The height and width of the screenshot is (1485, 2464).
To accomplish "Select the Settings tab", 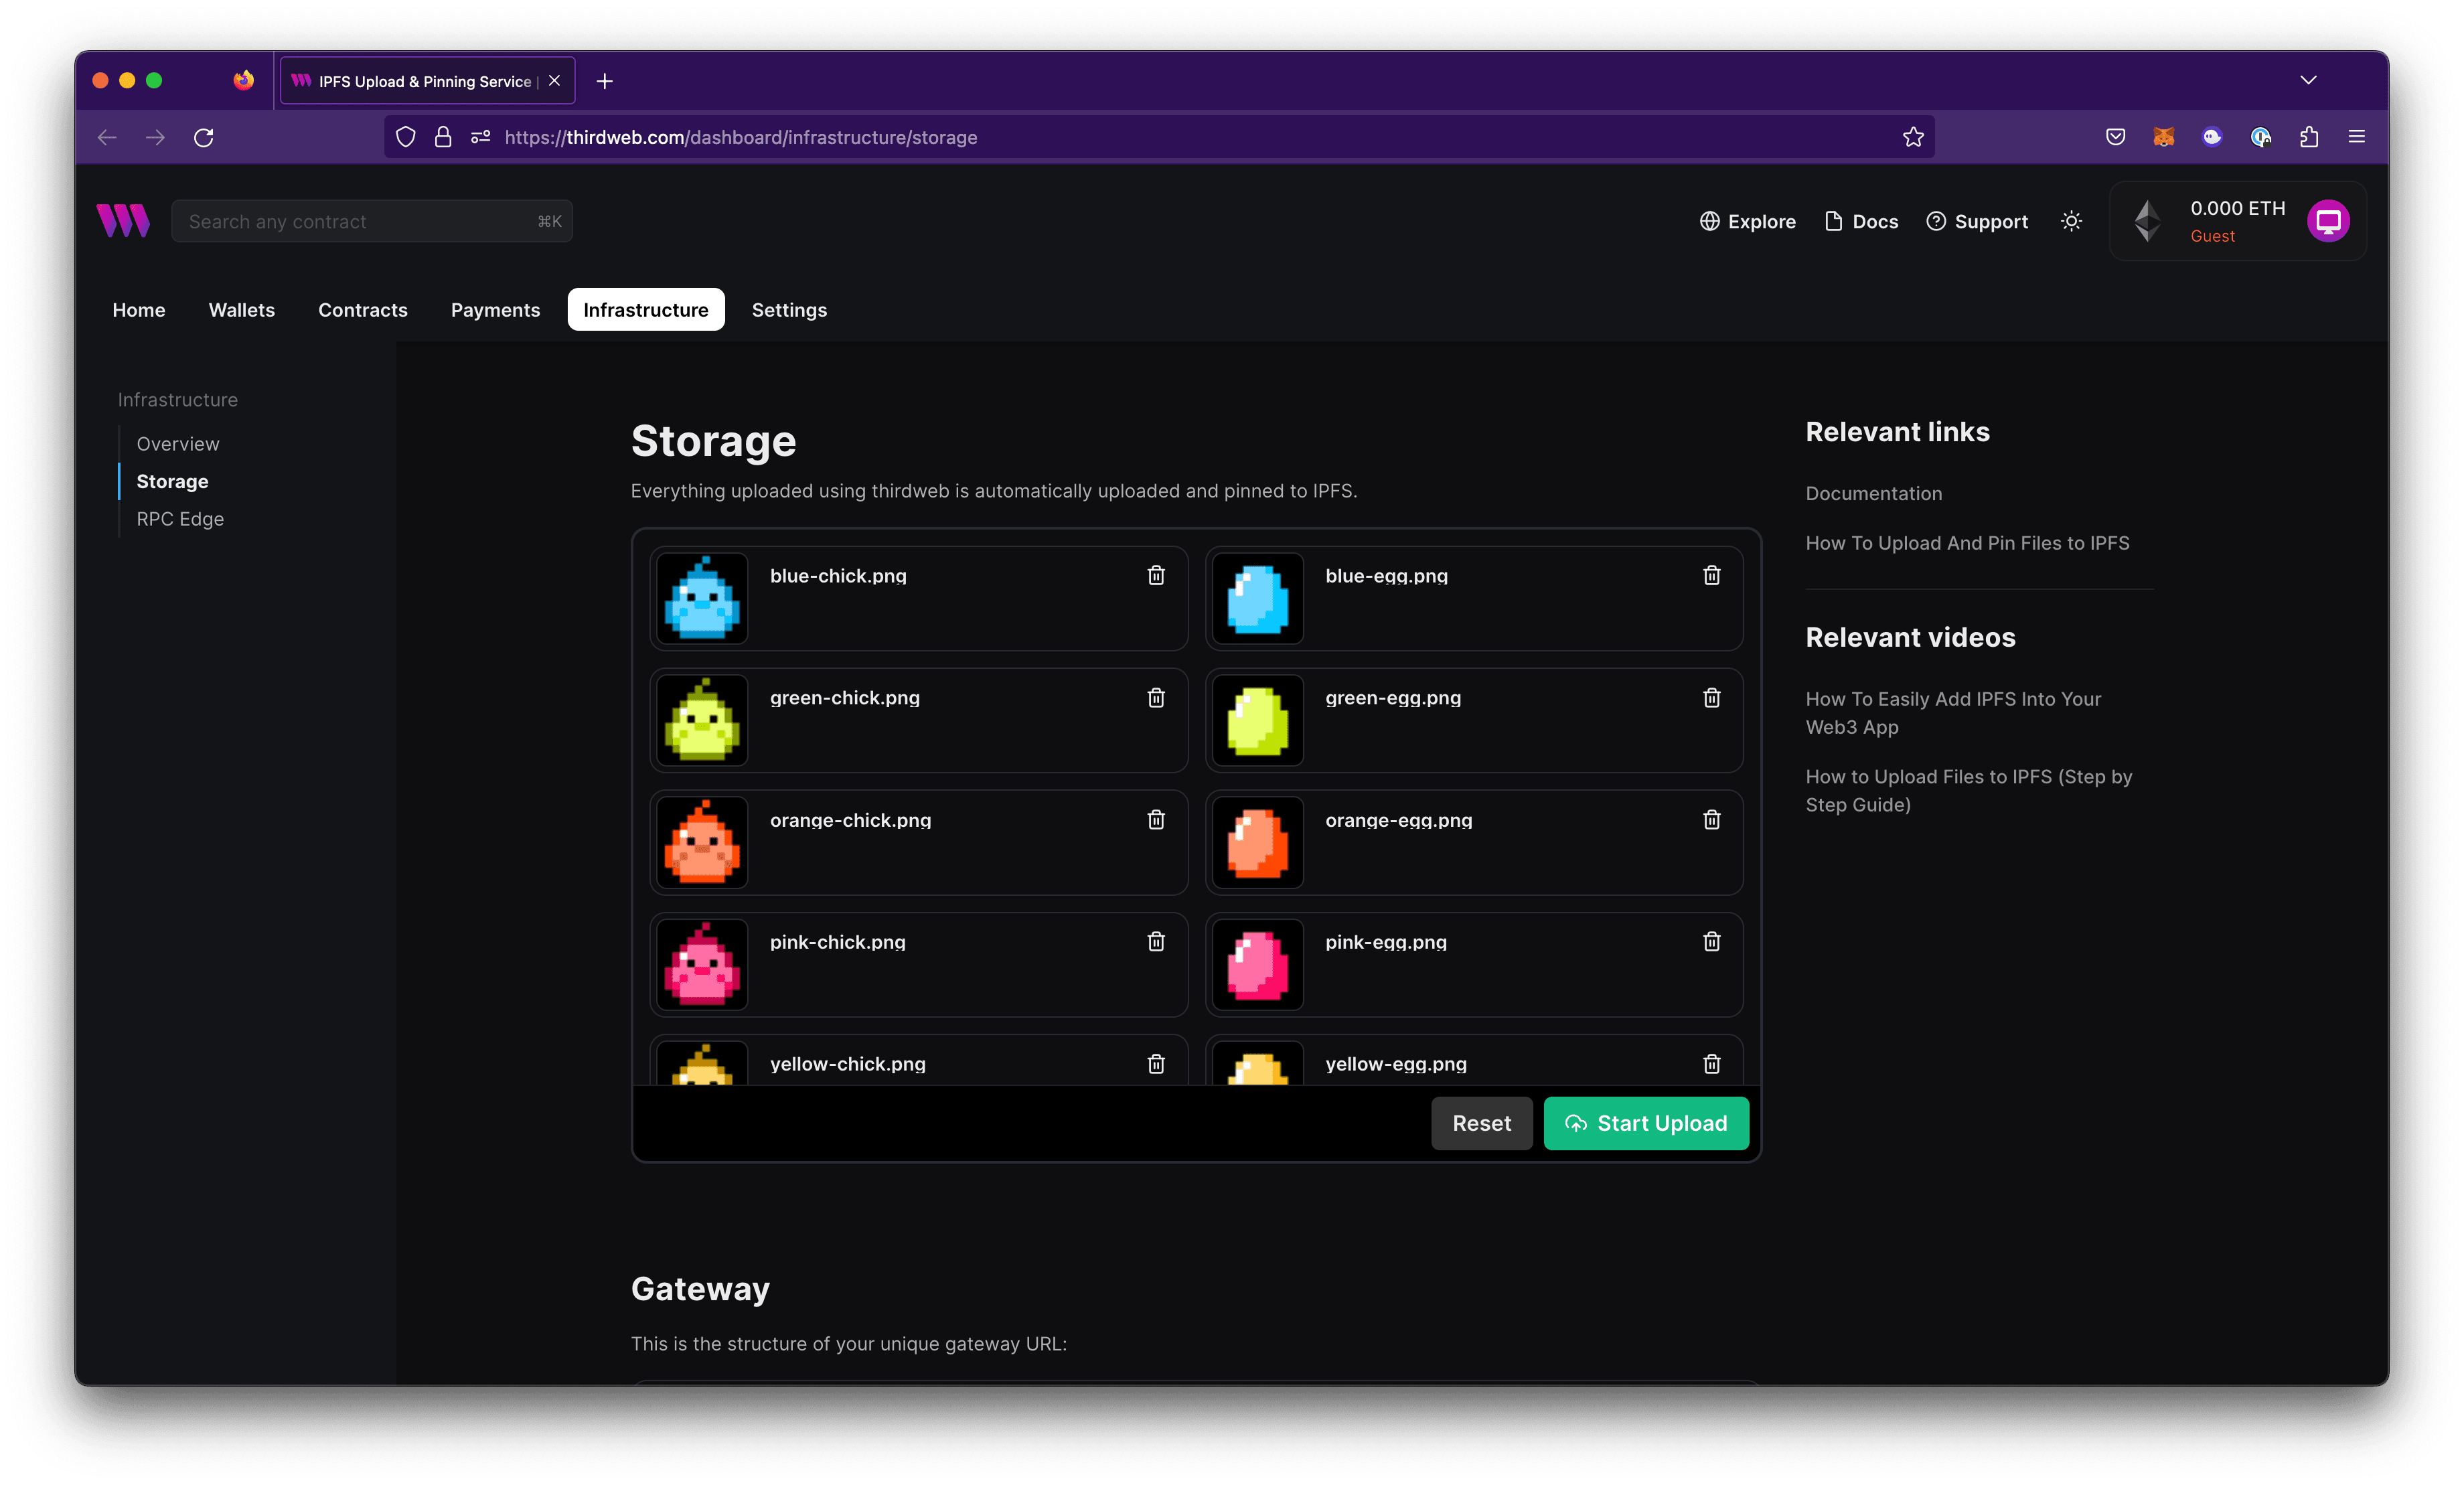I will [x=789, y=310].
